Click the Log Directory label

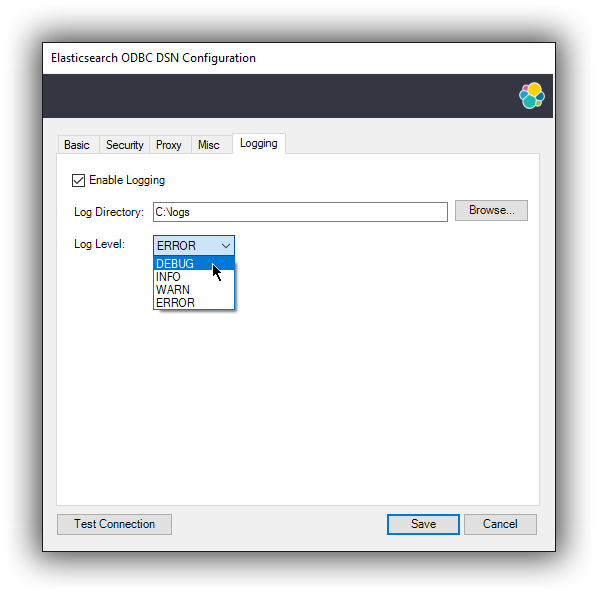click(109, 212)
